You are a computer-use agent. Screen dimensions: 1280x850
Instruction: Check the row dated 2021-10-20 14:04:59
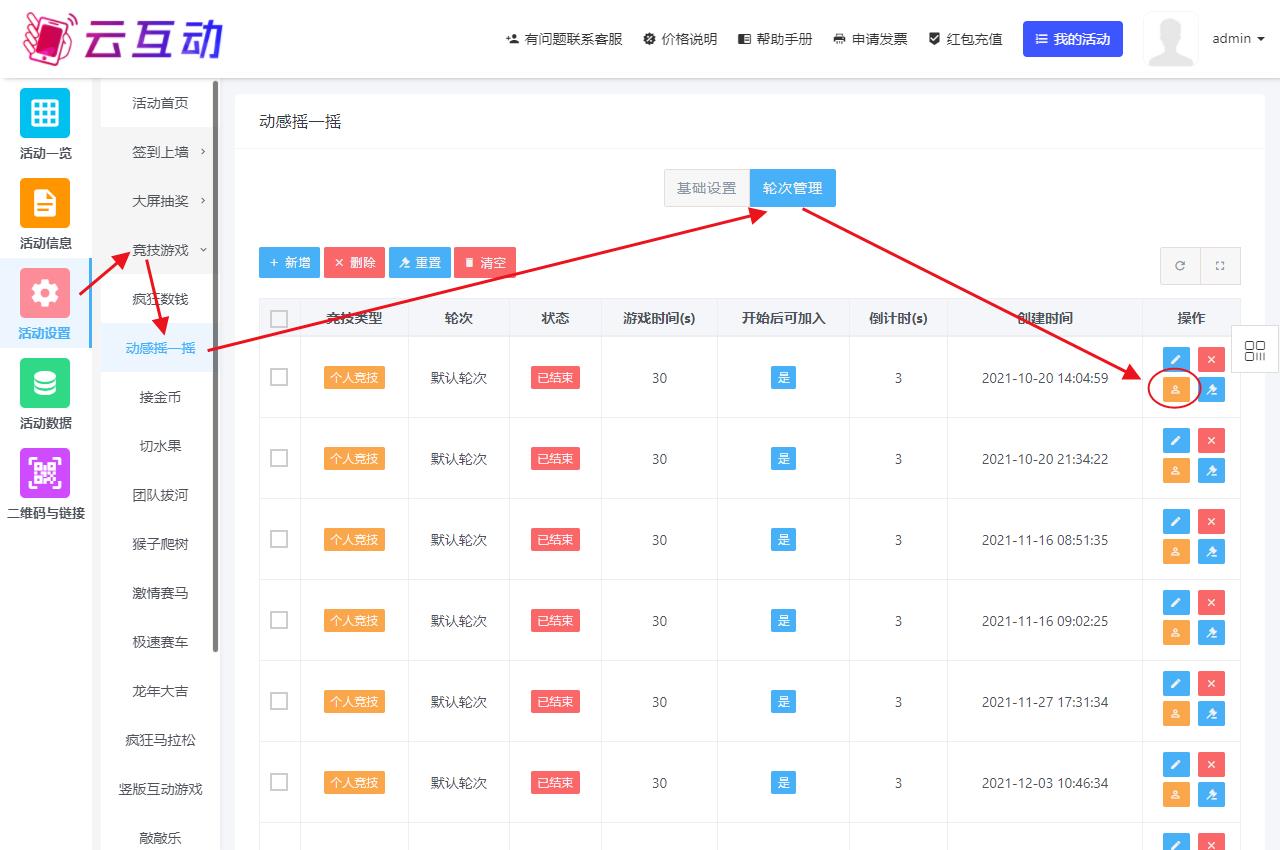[279, 377]
